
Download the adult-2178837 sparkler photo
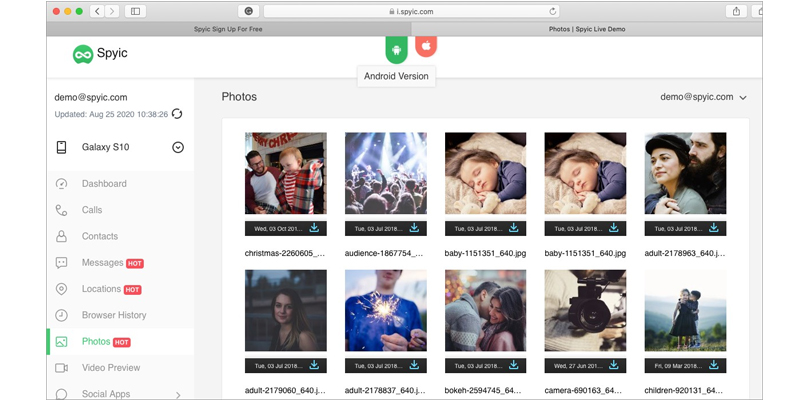click(414, 365)
